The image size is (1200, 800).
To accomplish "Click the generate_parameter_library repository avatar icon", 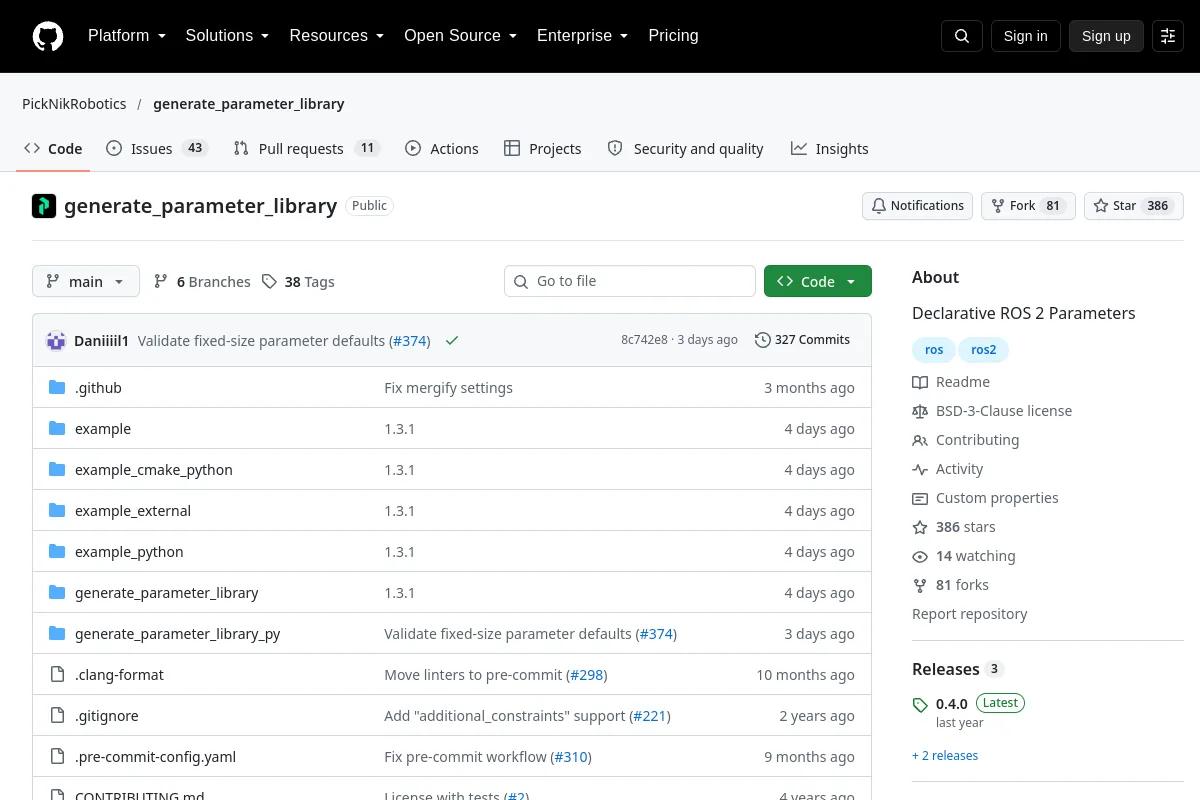I will (44, 206).
